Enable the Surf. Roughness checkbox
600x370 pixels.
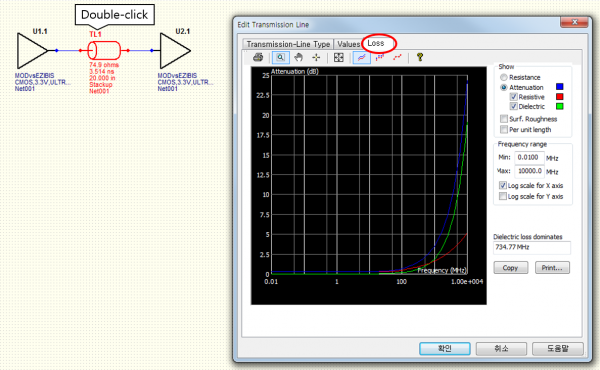pyautogui.click(x=504, y=119)
